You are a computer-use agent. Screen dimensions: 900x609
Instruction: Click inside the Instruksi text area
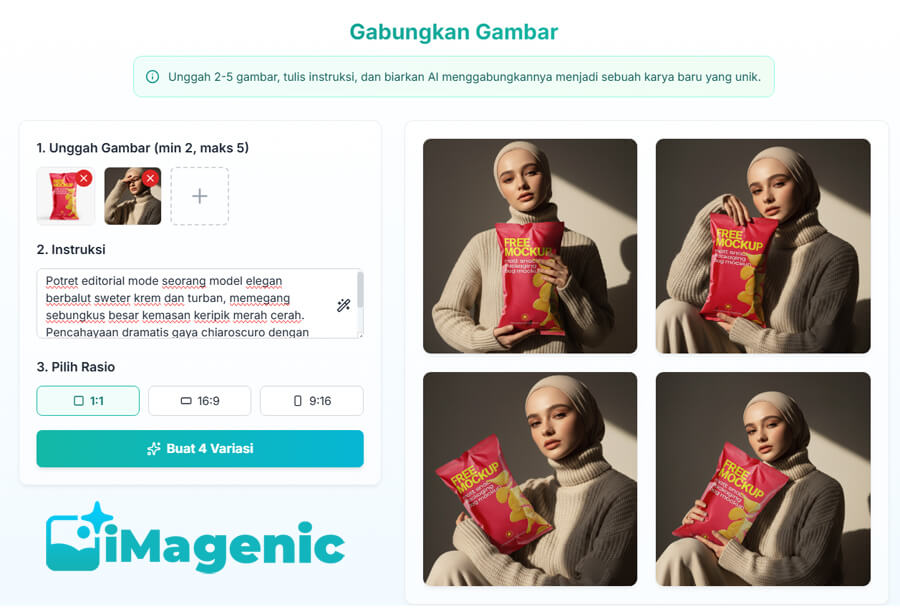(195, 304)
